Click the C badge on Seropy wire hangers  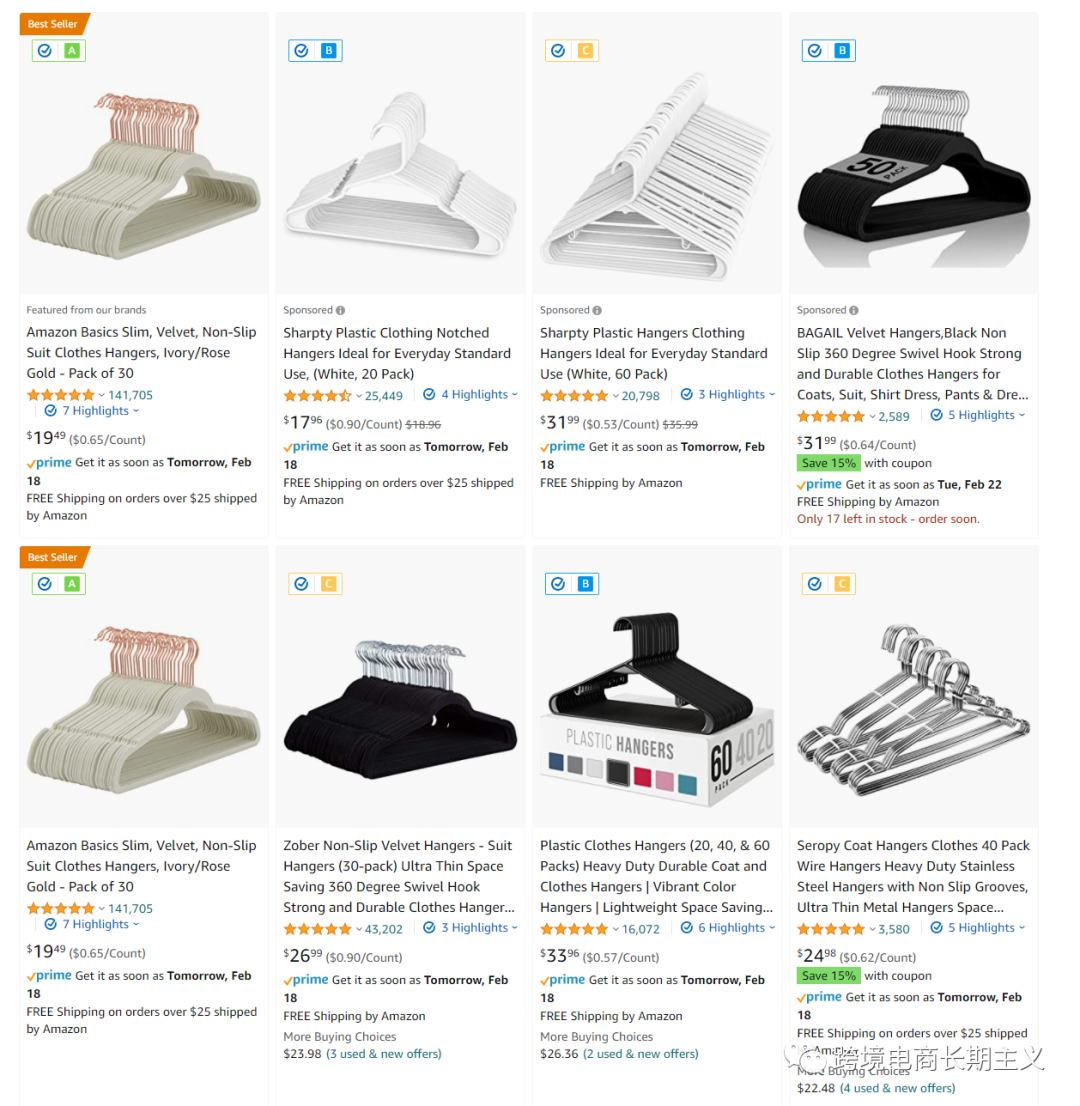click(842, 584)
